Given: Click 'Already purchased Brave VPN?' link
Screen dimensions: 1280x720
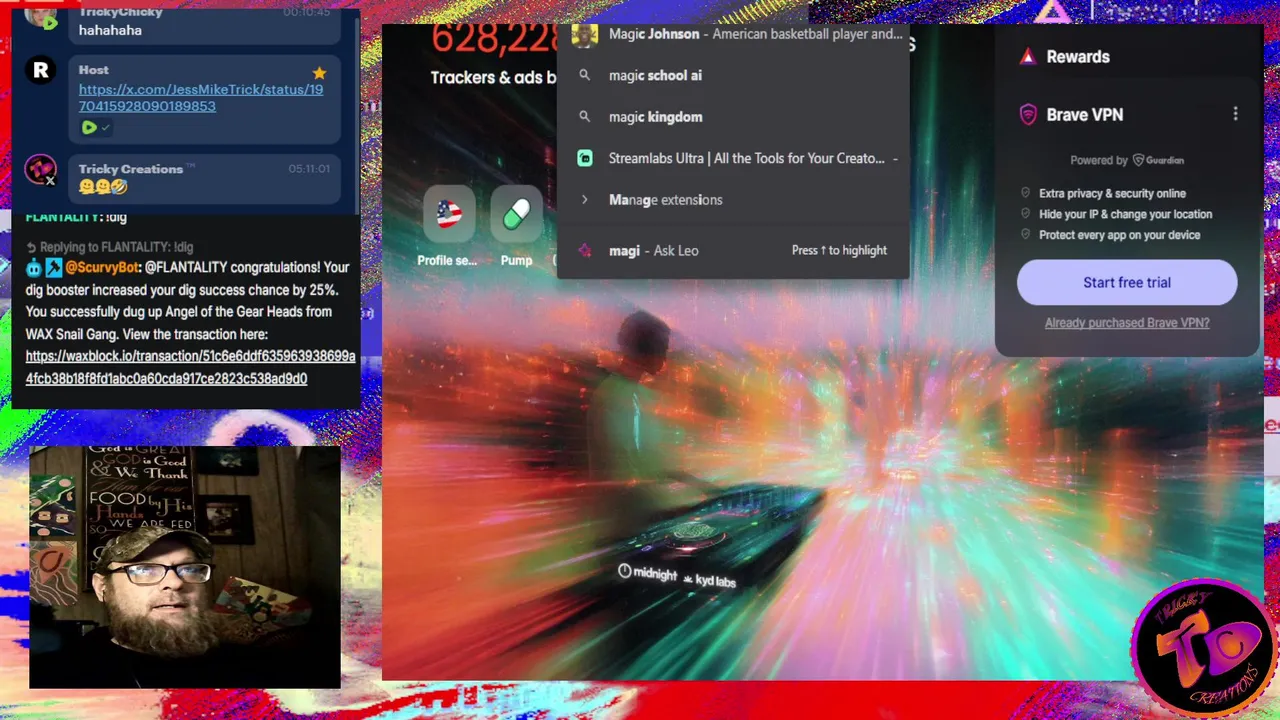Looking at the screenshot, I should coord(1127,323).
